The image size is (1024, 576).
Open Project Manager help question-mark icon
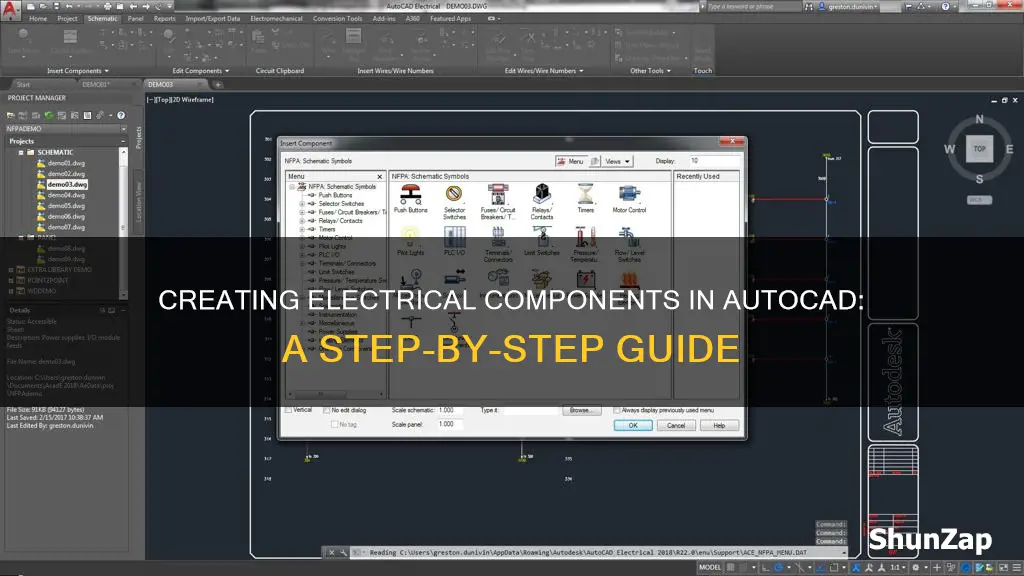pos(121,116)
